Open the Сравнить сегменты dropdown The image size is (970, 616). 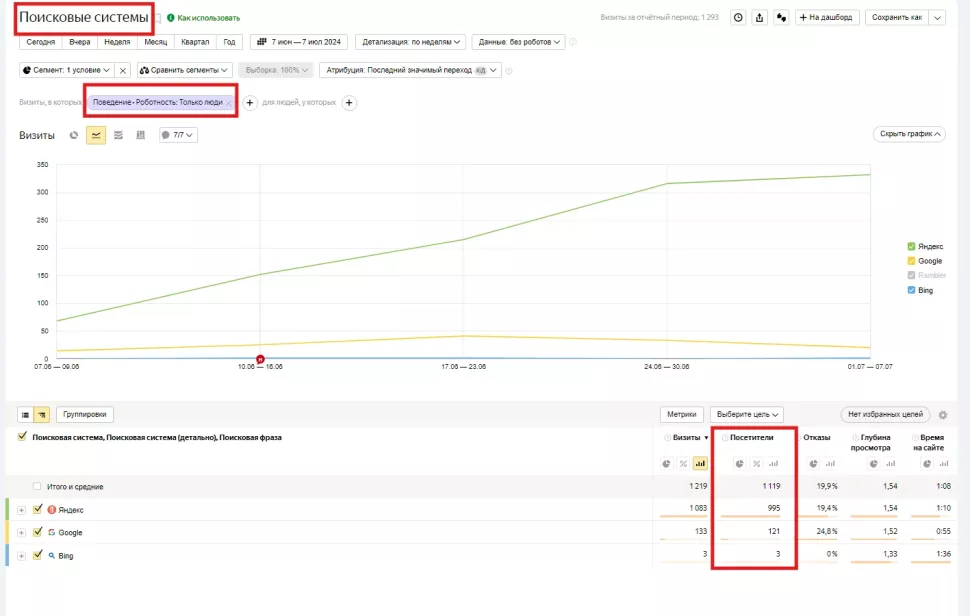tap(184, 71)
